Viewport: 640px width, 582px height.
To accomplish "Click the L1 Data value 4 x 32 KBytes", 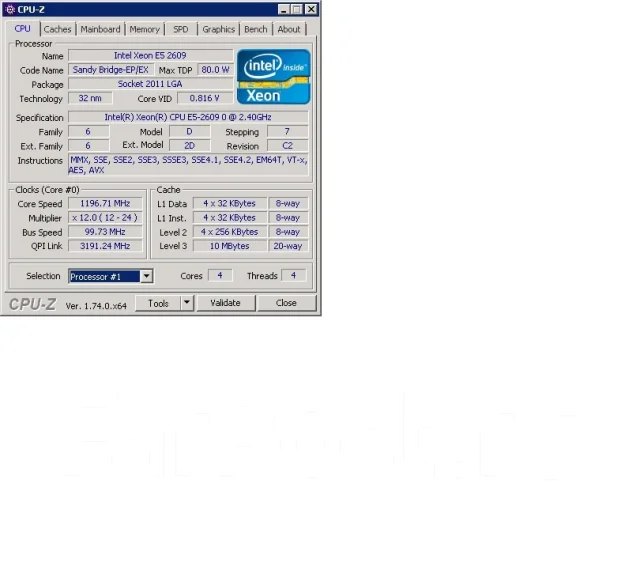I will 230,203.
